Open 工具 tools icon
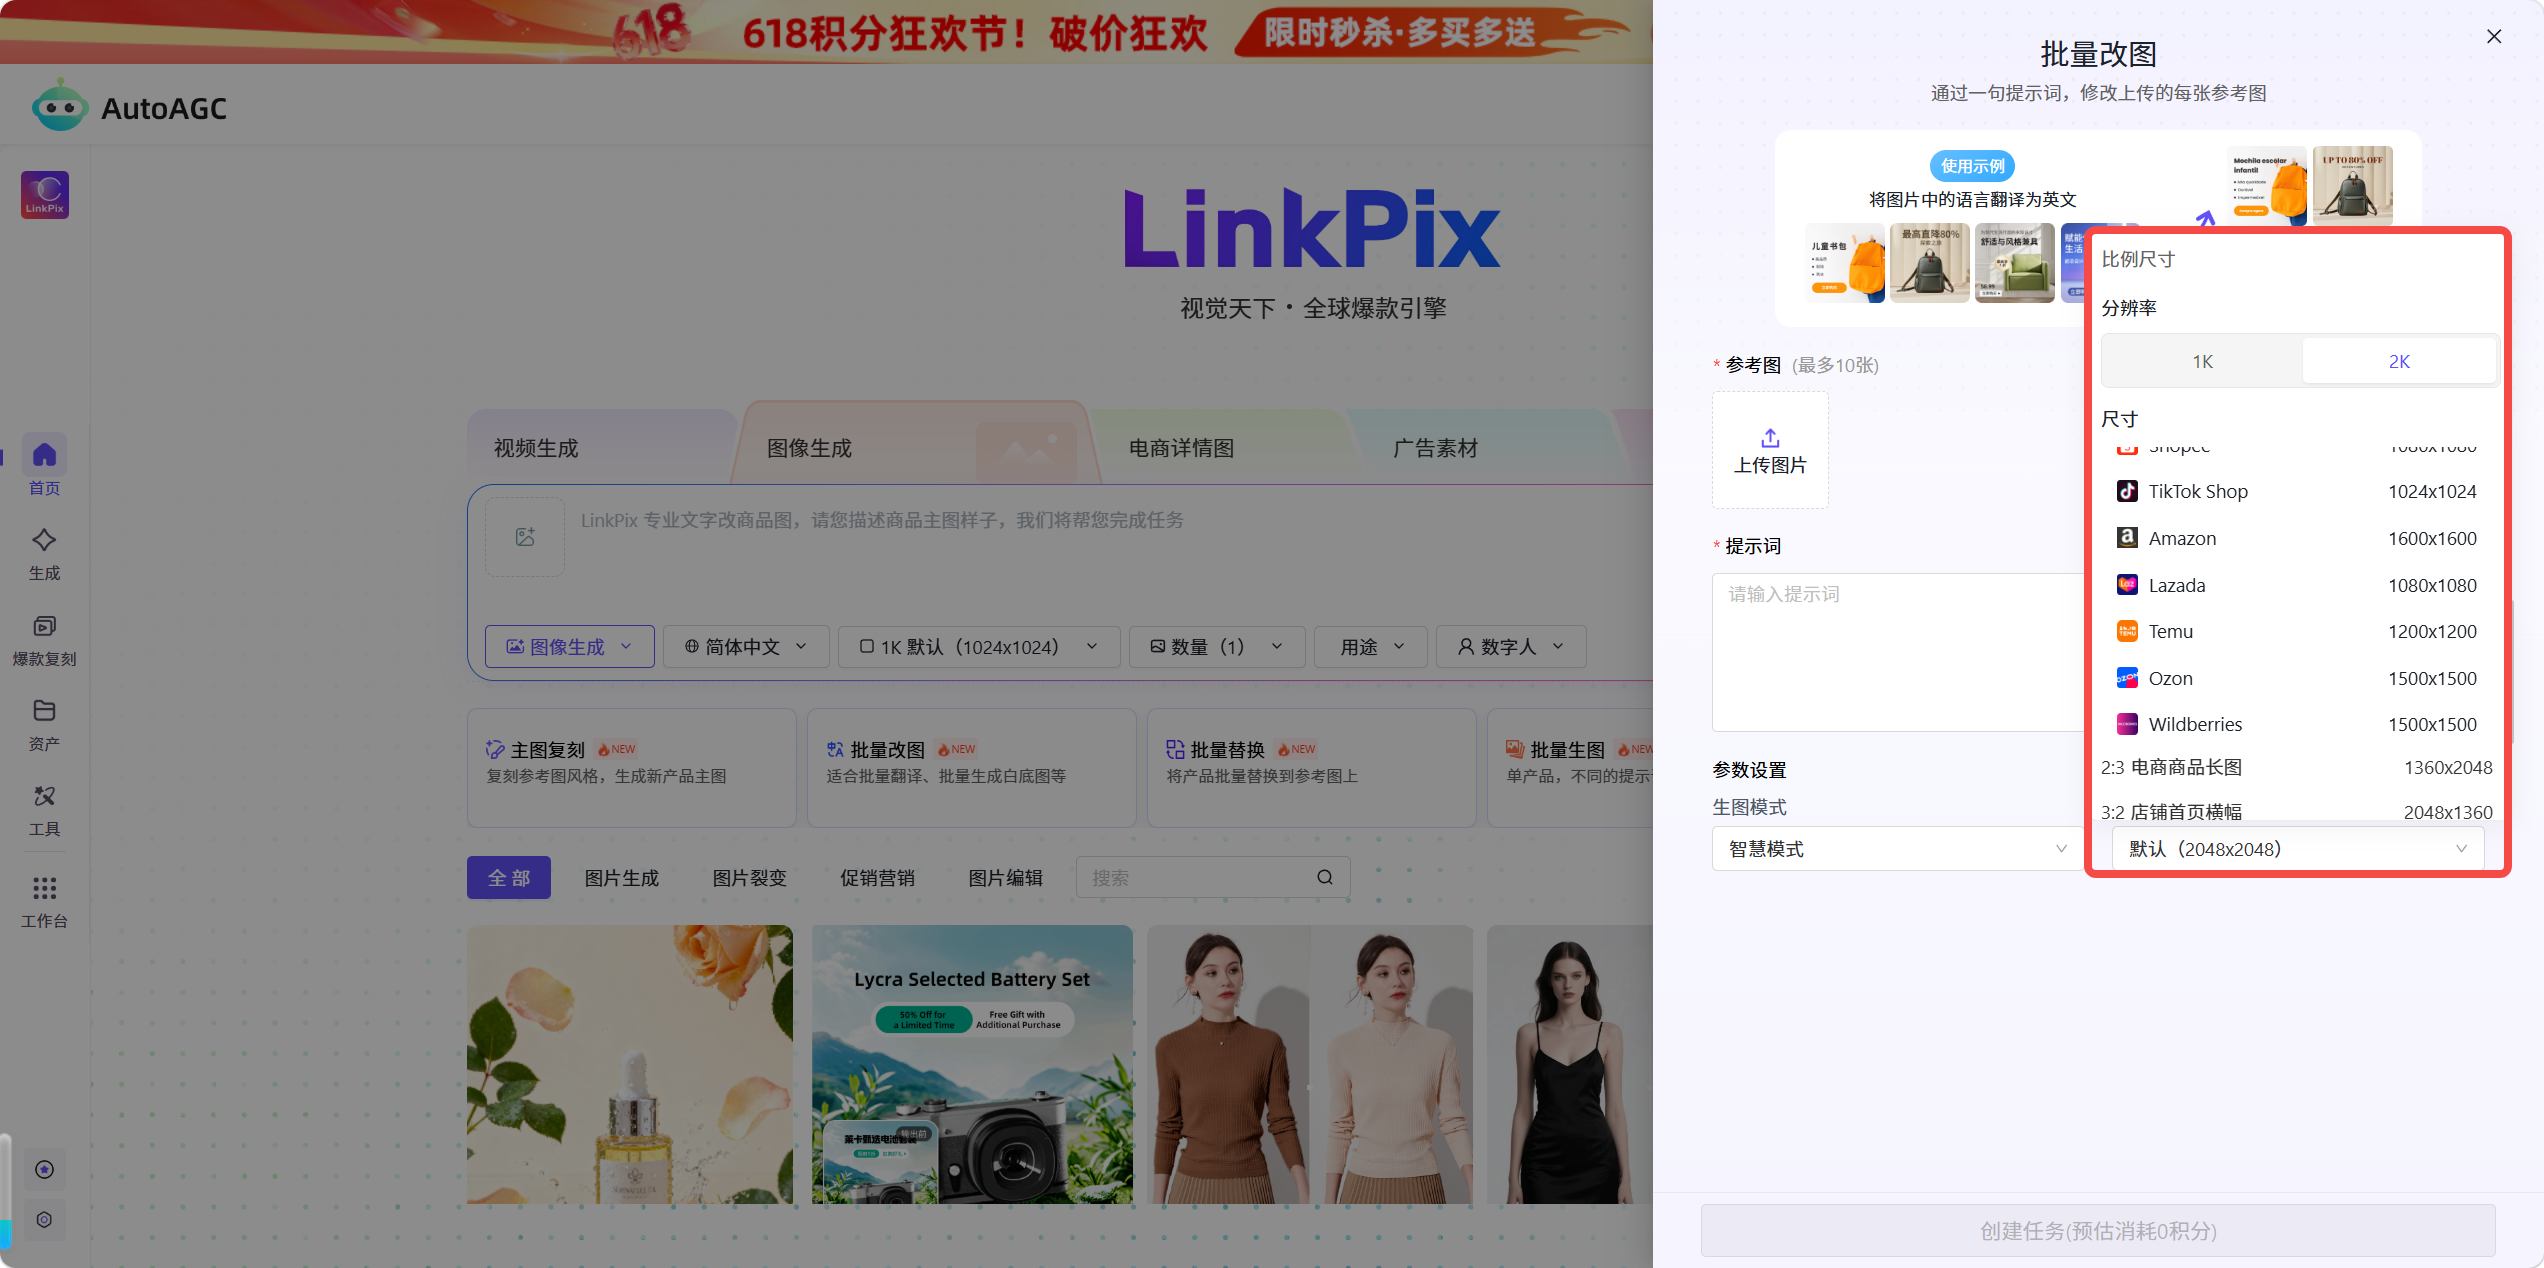This screenshot has height=1268, width=2544. (x=44, y=796)
